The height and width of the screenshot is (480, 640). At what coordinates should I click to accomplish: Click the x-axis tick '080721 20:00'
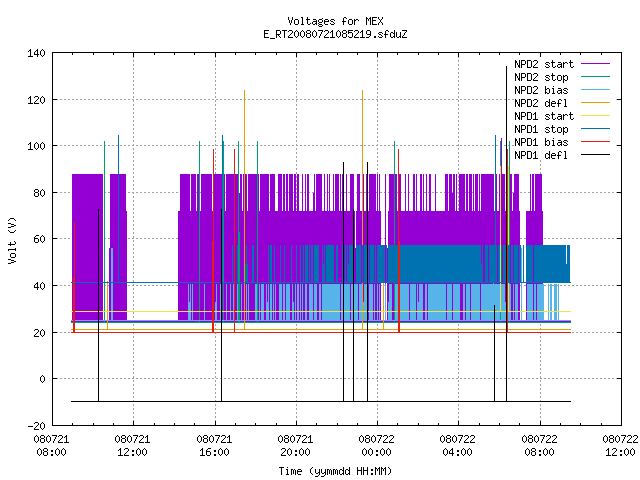(x=296, y=446)
